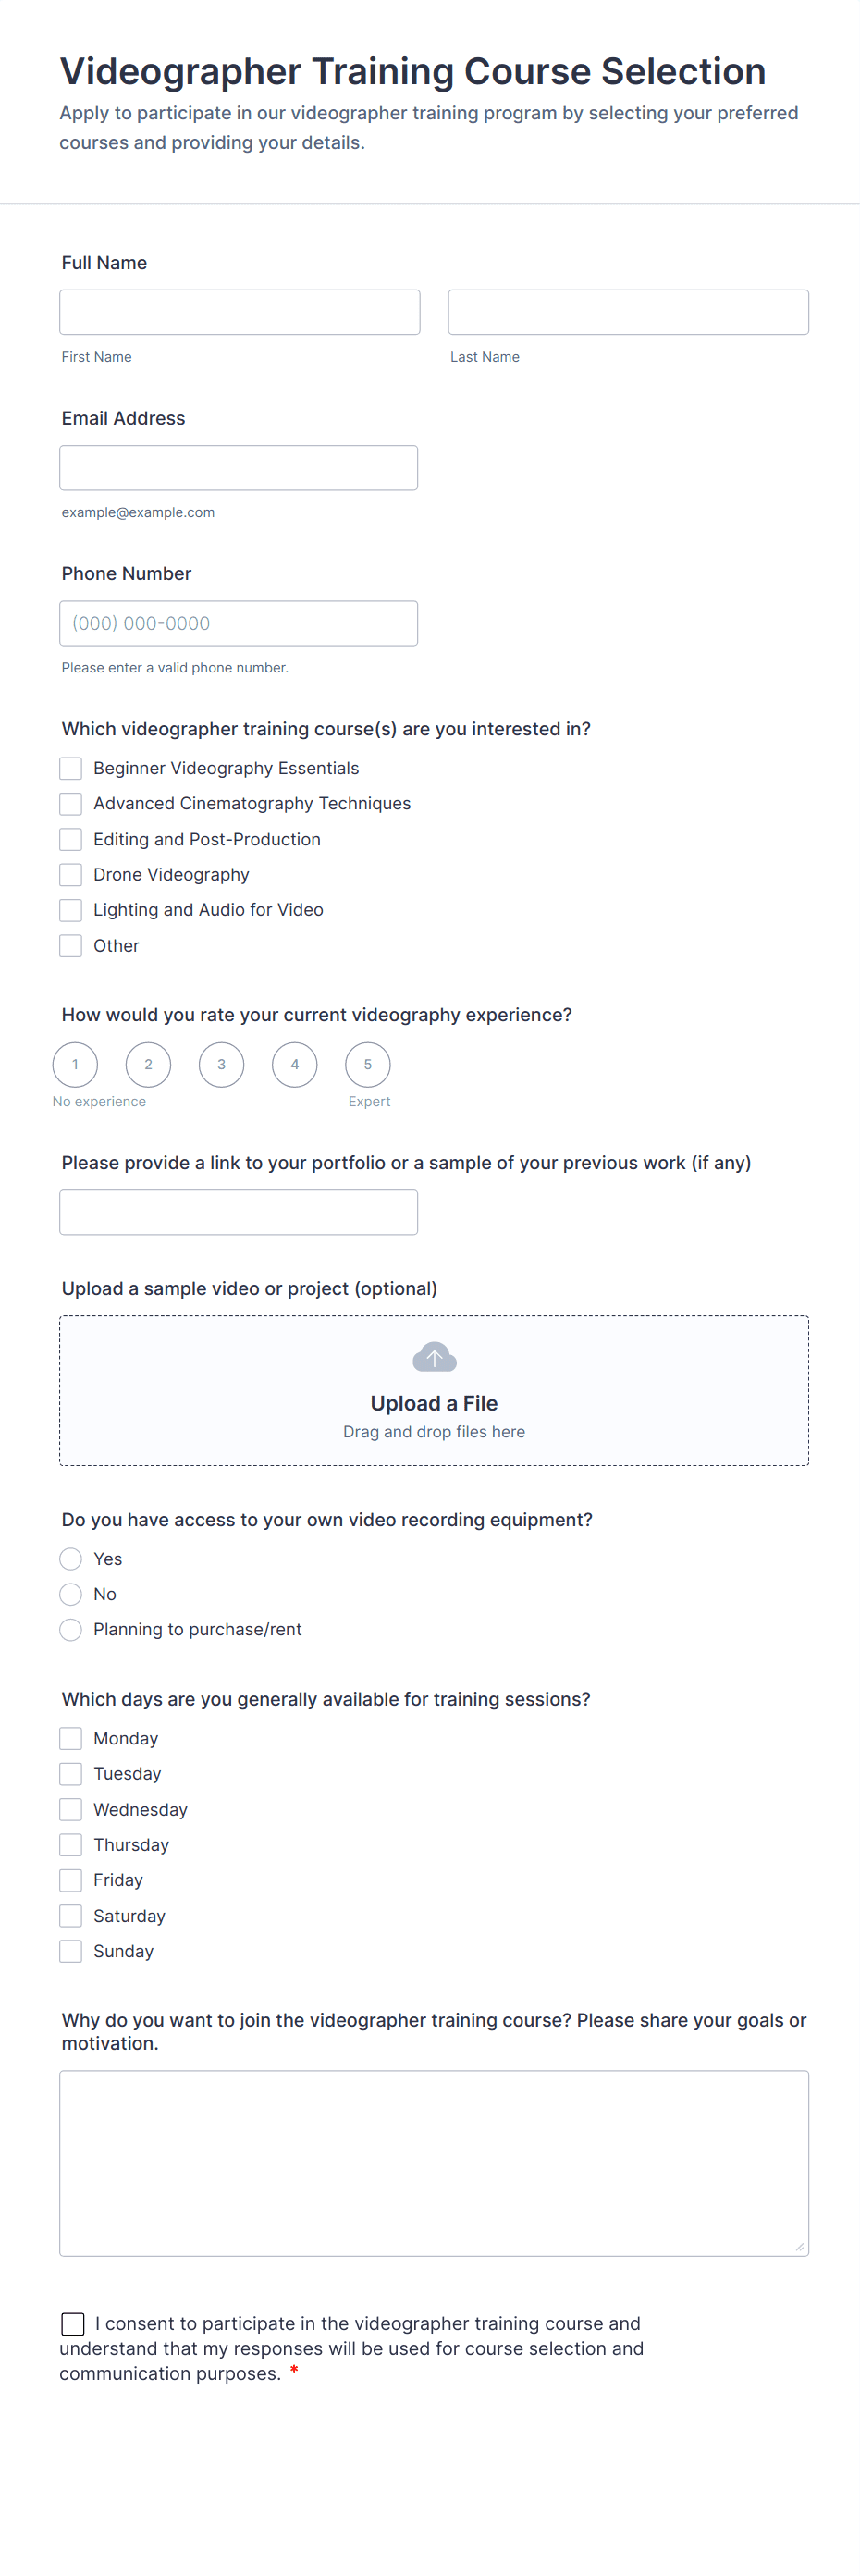Click the portfolio link input box

coord(238,1212)
